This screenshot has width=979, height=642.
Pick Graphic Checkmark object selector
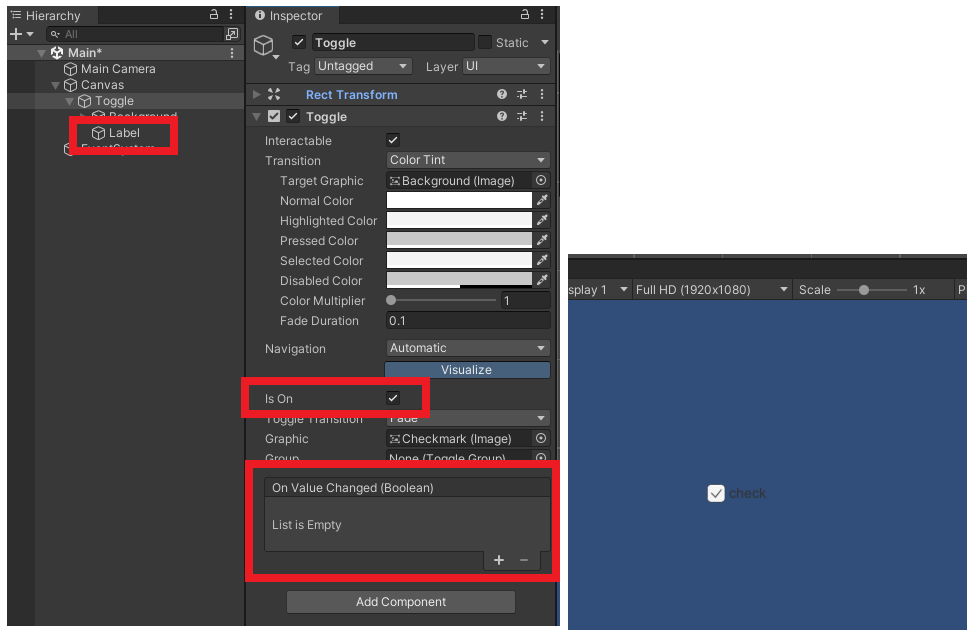click(541, 438)
